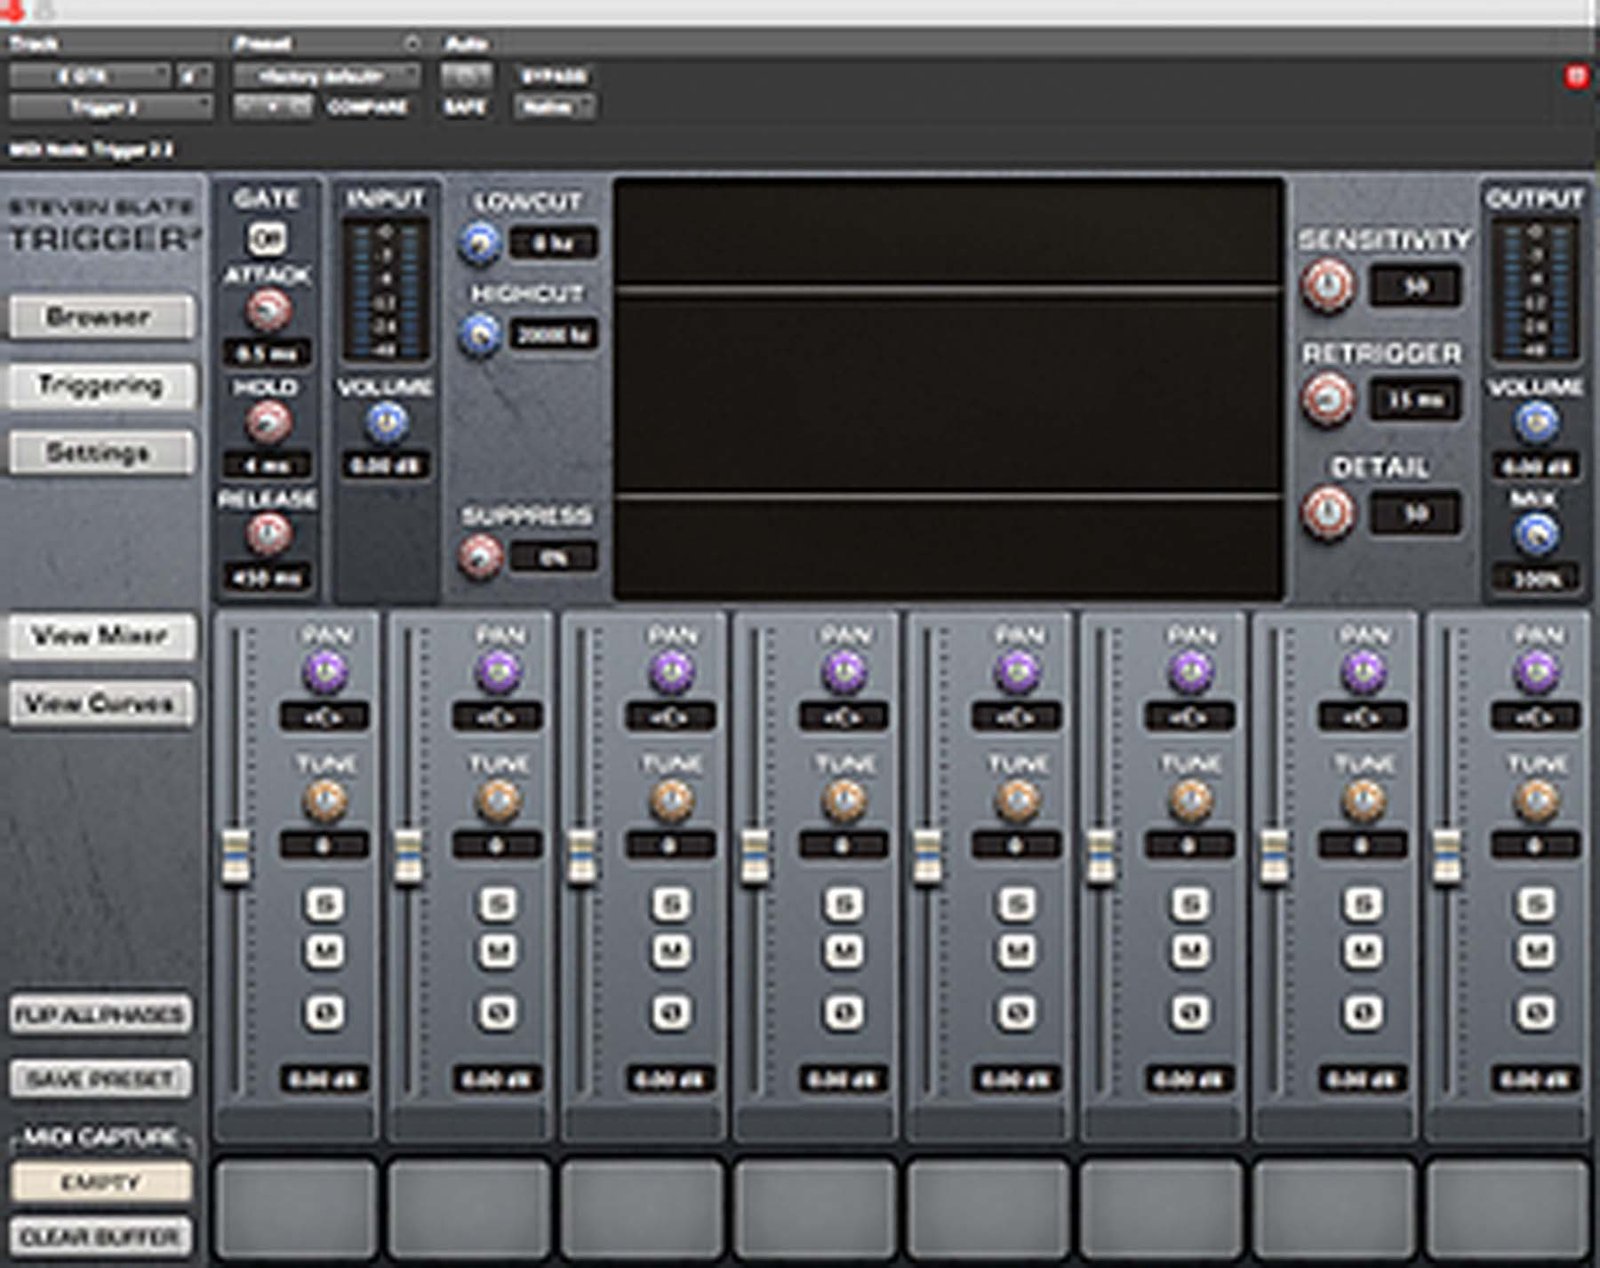
Task: Click the Gate Release knob
Action: tap(268, 535)
